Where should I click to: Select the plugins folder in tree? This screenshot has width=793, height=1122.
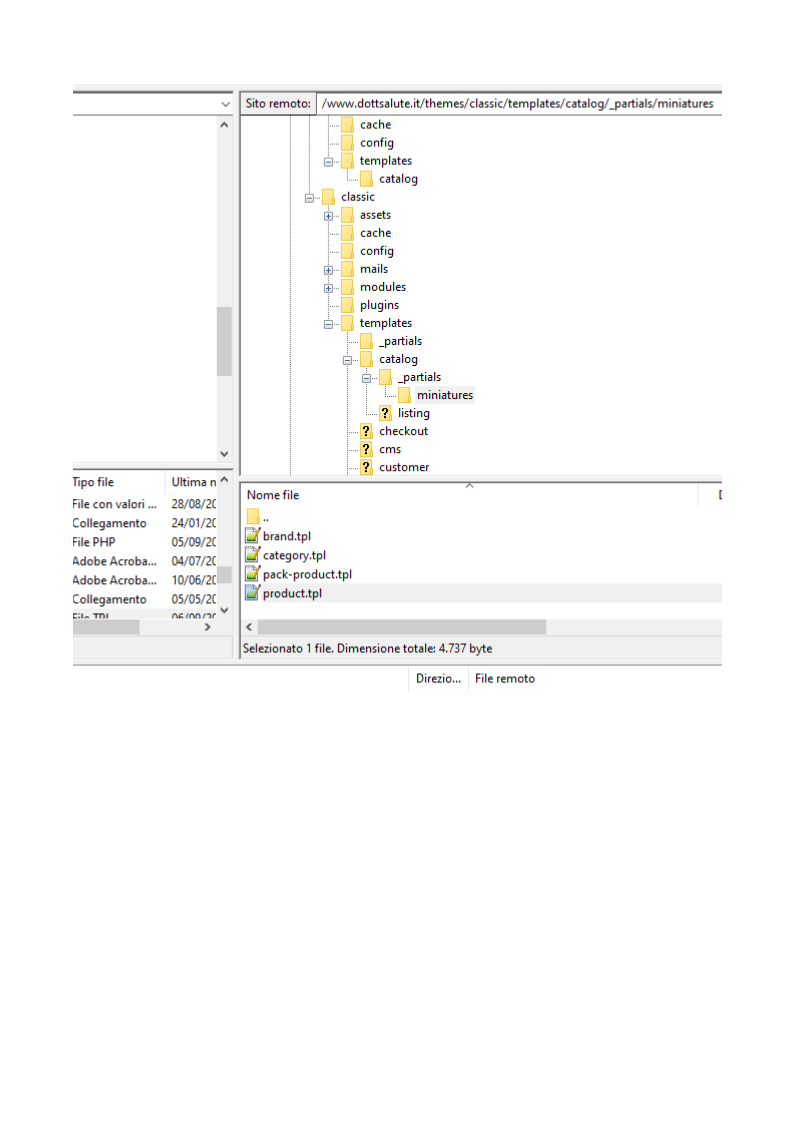click(x=379, y=305)
